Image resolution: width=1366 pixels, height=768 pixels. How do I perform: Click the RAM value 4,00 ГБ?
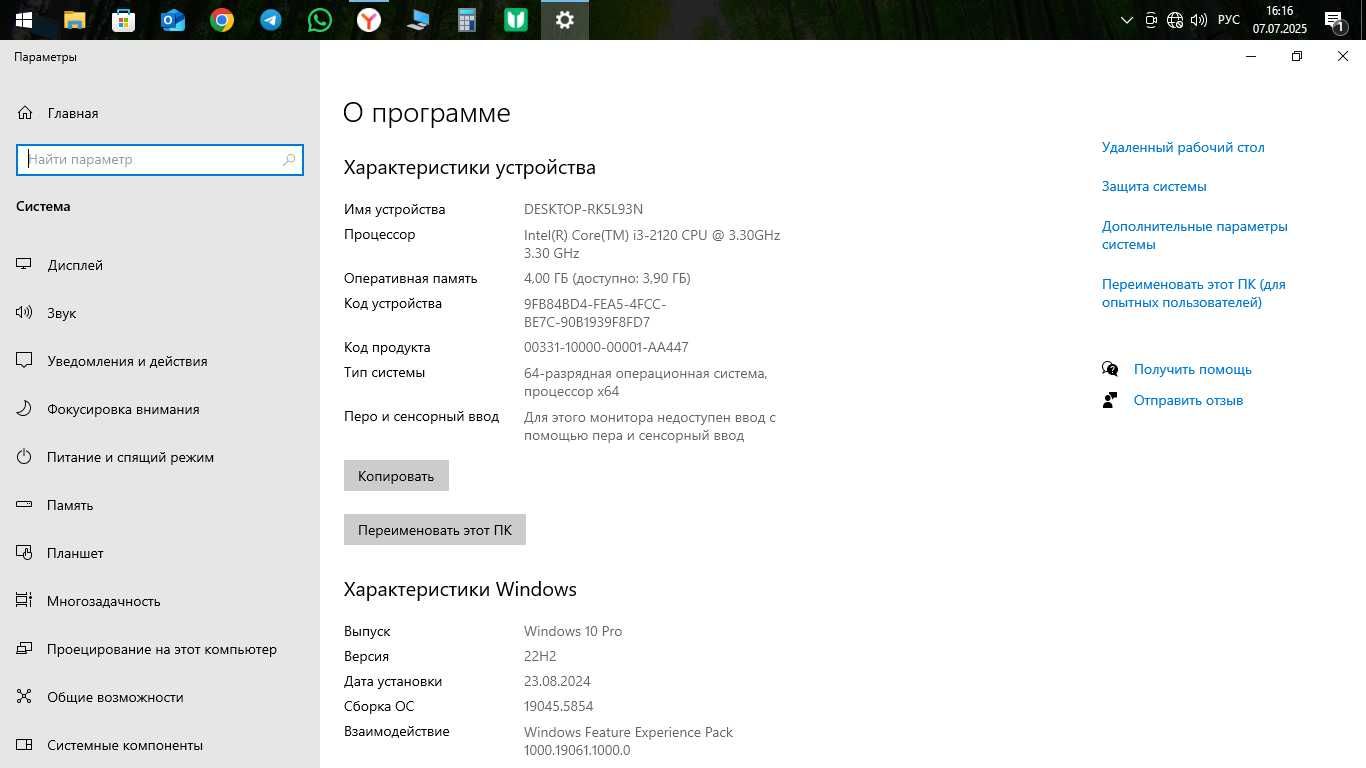coord(607,278)
